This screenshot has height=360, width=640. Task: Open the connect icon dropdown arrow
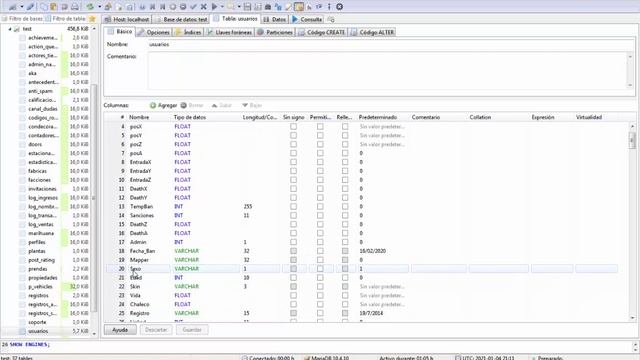[22, 7]
